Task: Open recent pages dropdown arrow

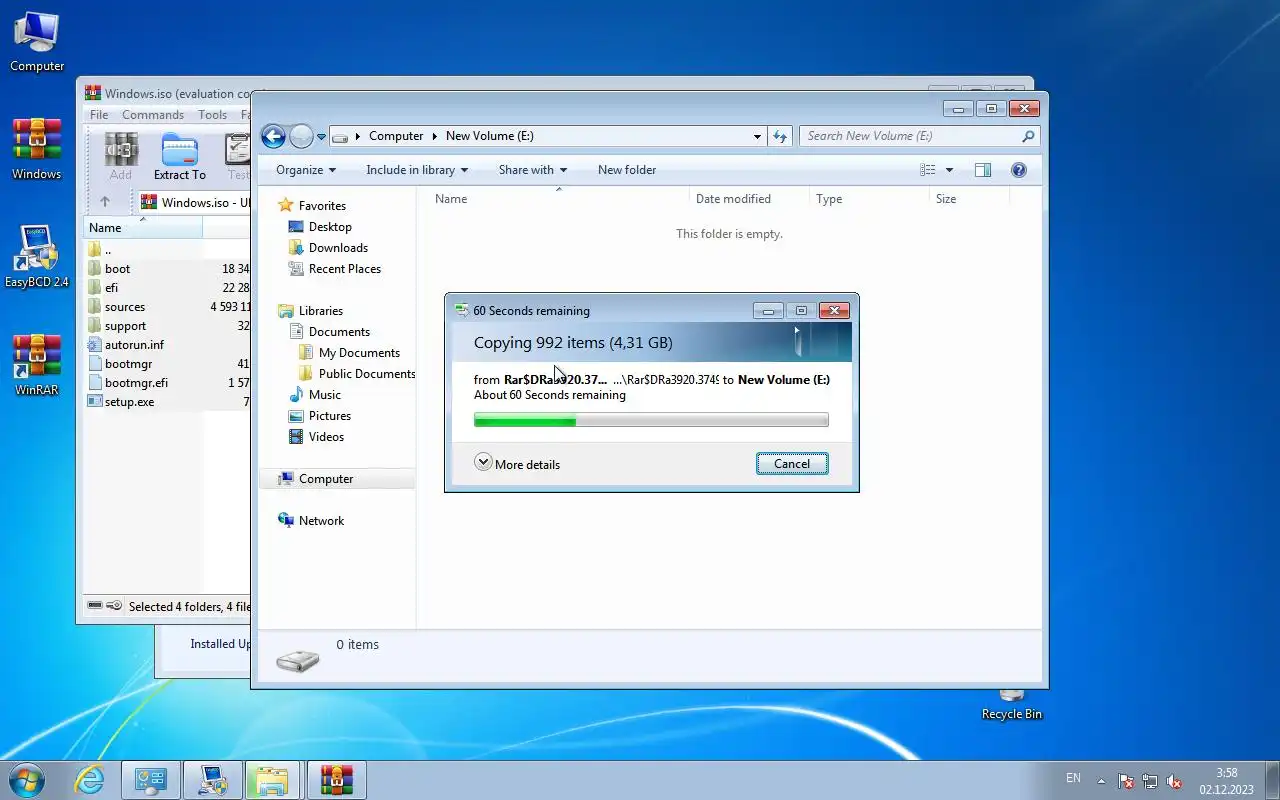Action: click(321, 137)
